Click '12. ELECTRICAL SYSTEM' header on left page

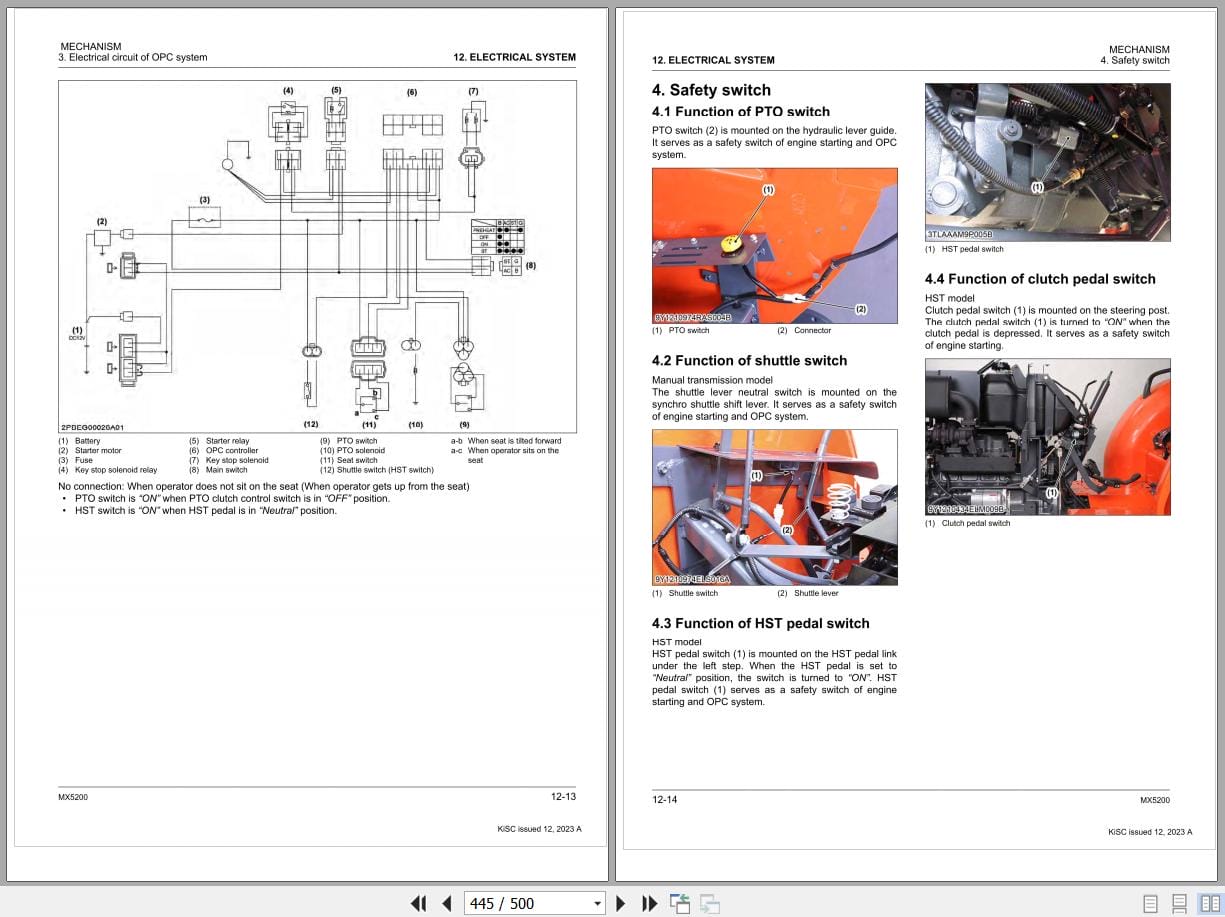point(514,58)
